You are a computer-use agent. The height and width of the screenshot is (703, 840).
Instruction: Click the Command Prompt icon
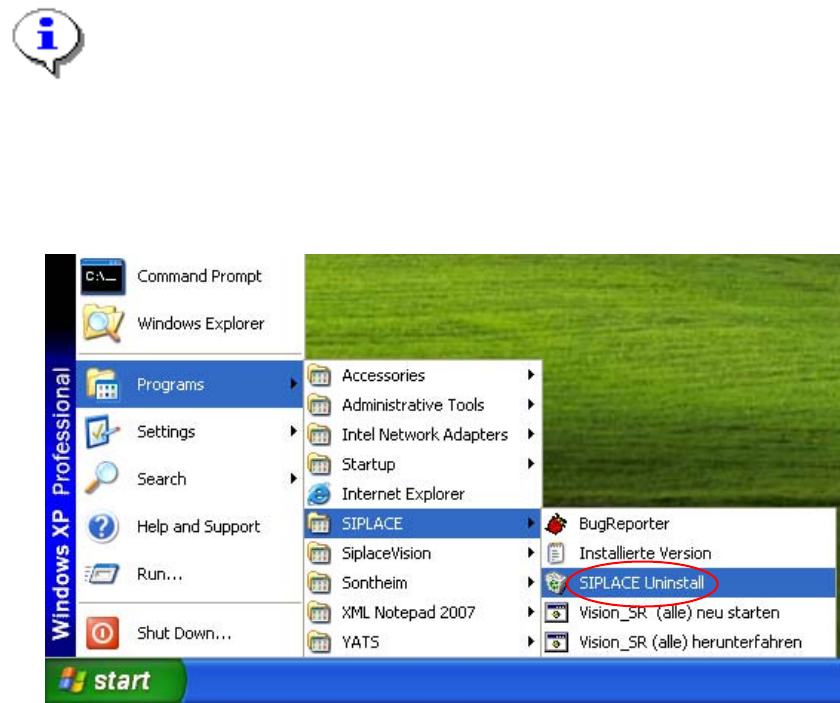(103, 276)
